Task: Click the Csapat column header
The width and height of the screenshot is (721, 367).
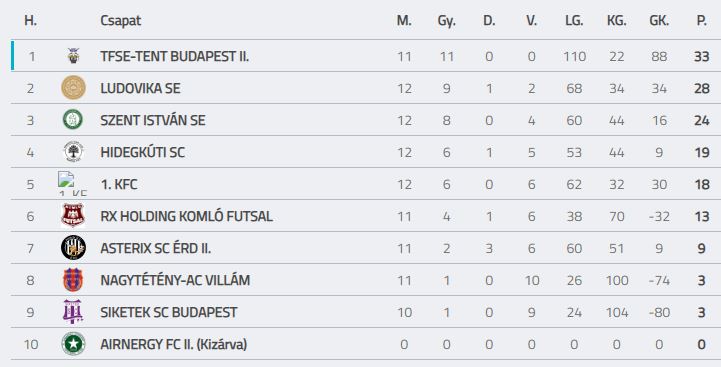Action: 120,21
